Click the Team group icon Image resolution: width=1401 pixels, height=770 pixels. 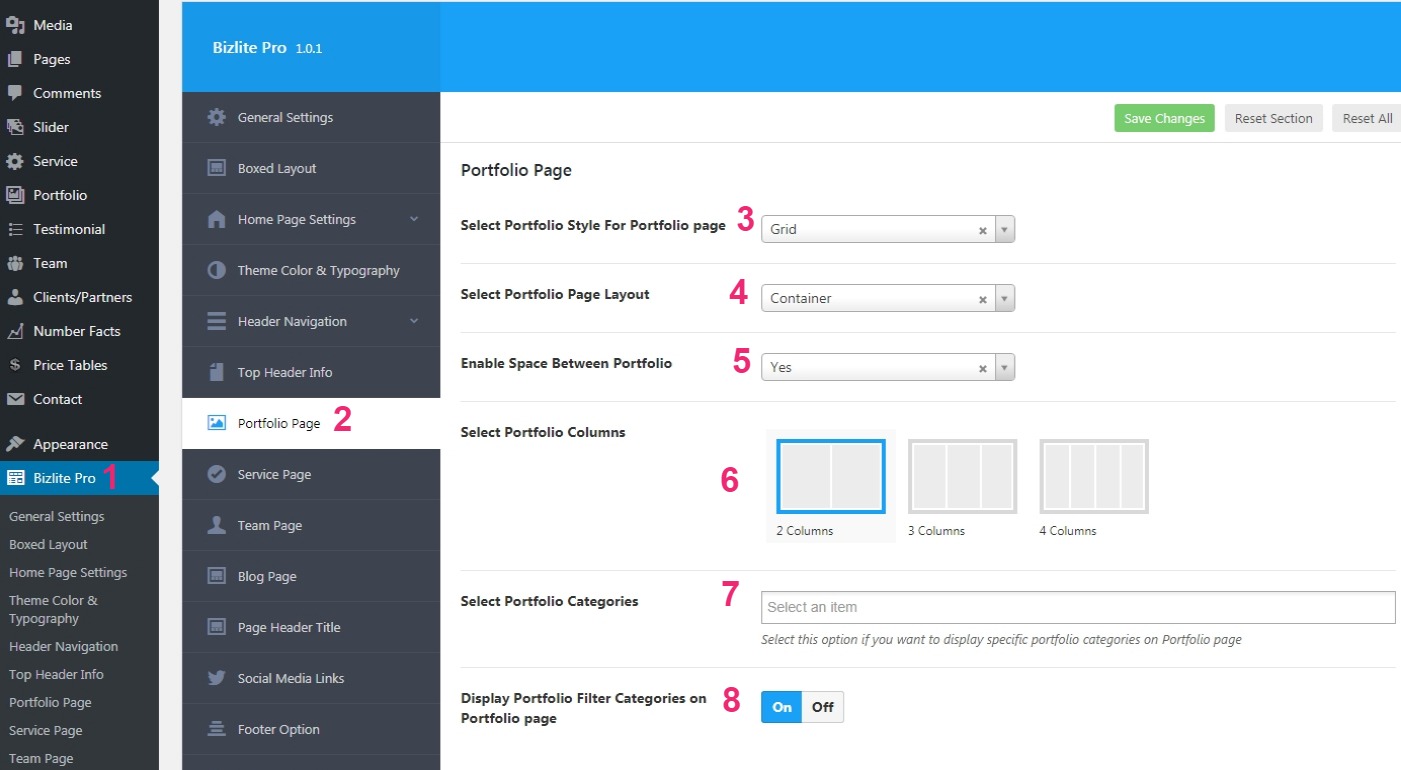pyautogui.click(x=15, y=263)
